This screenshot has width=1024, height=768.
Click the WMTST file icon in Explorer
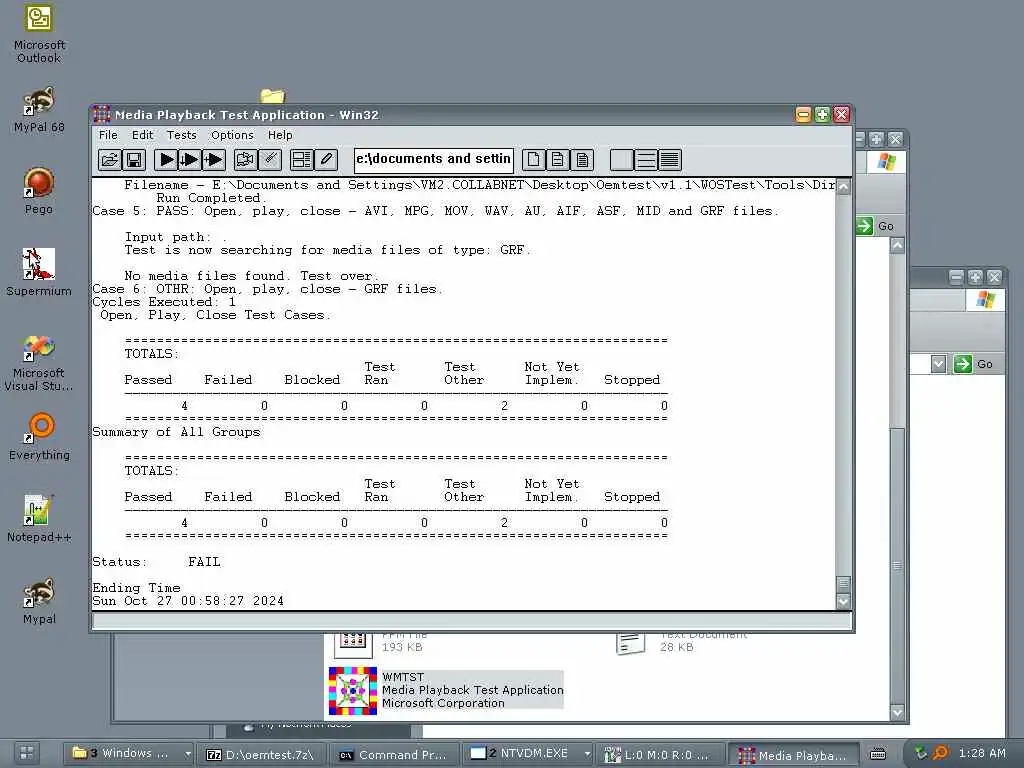pos(353,691)
